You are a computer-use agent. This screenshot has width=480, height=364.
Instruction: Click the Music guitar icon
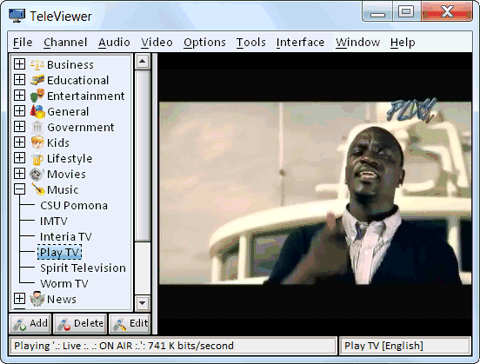pos(38,189)
